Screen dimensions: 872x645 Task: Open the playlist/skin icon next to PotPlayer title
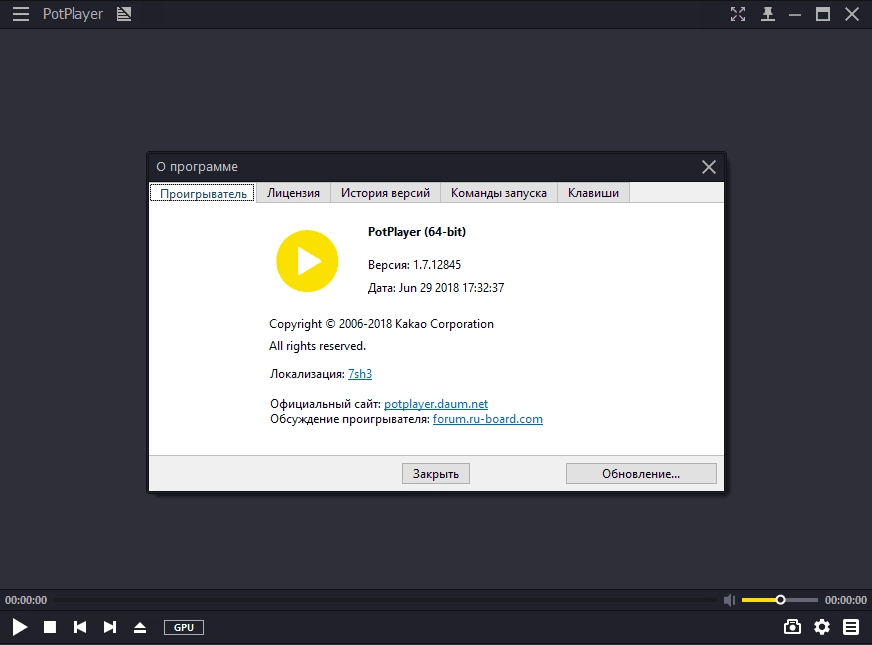point(124,14)
